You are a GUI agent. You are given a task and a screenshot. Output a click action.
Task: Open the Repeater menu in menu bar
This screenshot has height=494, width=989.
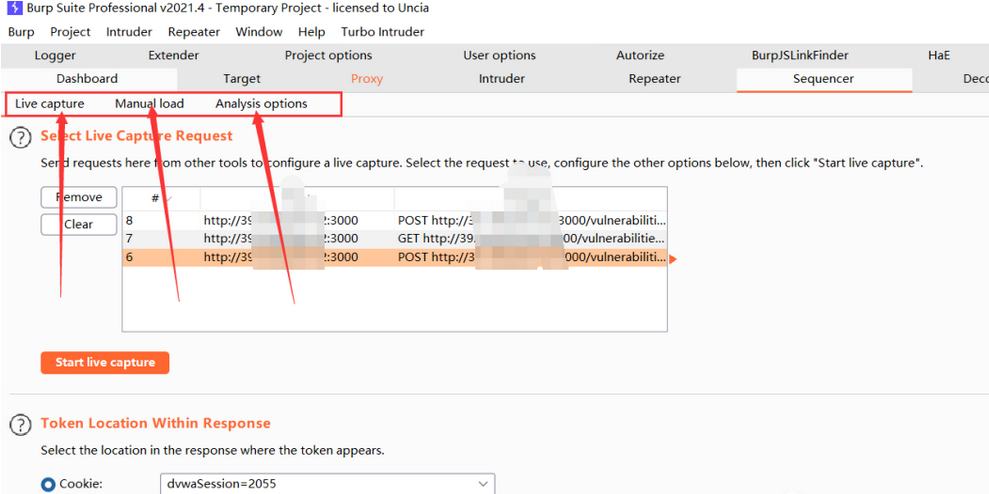point(194,32)
